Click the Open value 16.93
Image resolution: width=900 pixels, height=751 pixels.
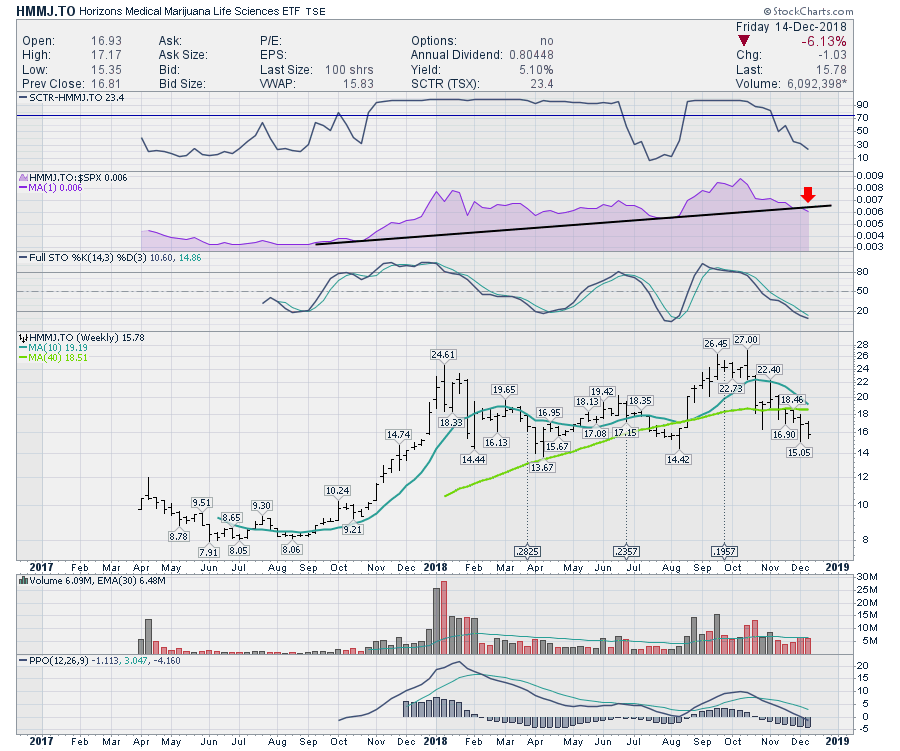tap(106, 41)
